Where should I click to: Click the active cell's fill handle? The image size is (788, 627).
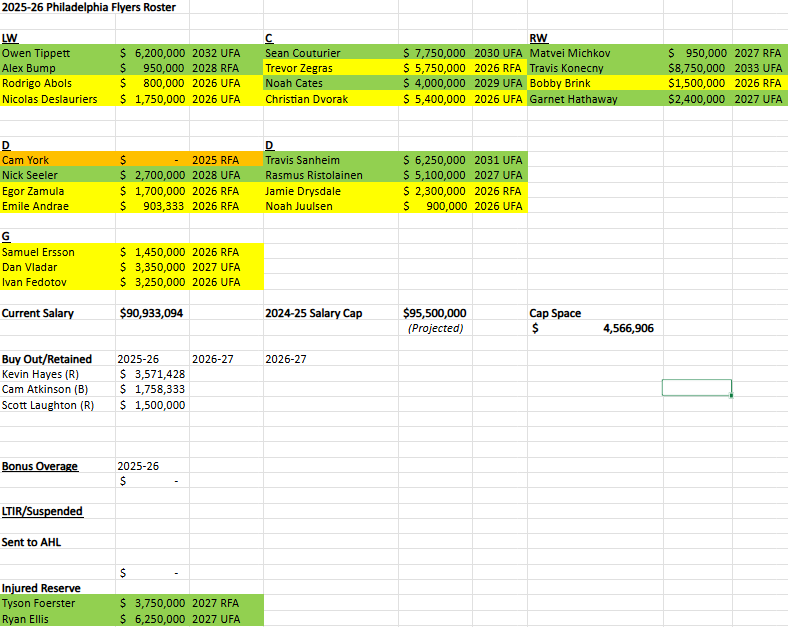point(731,395)
